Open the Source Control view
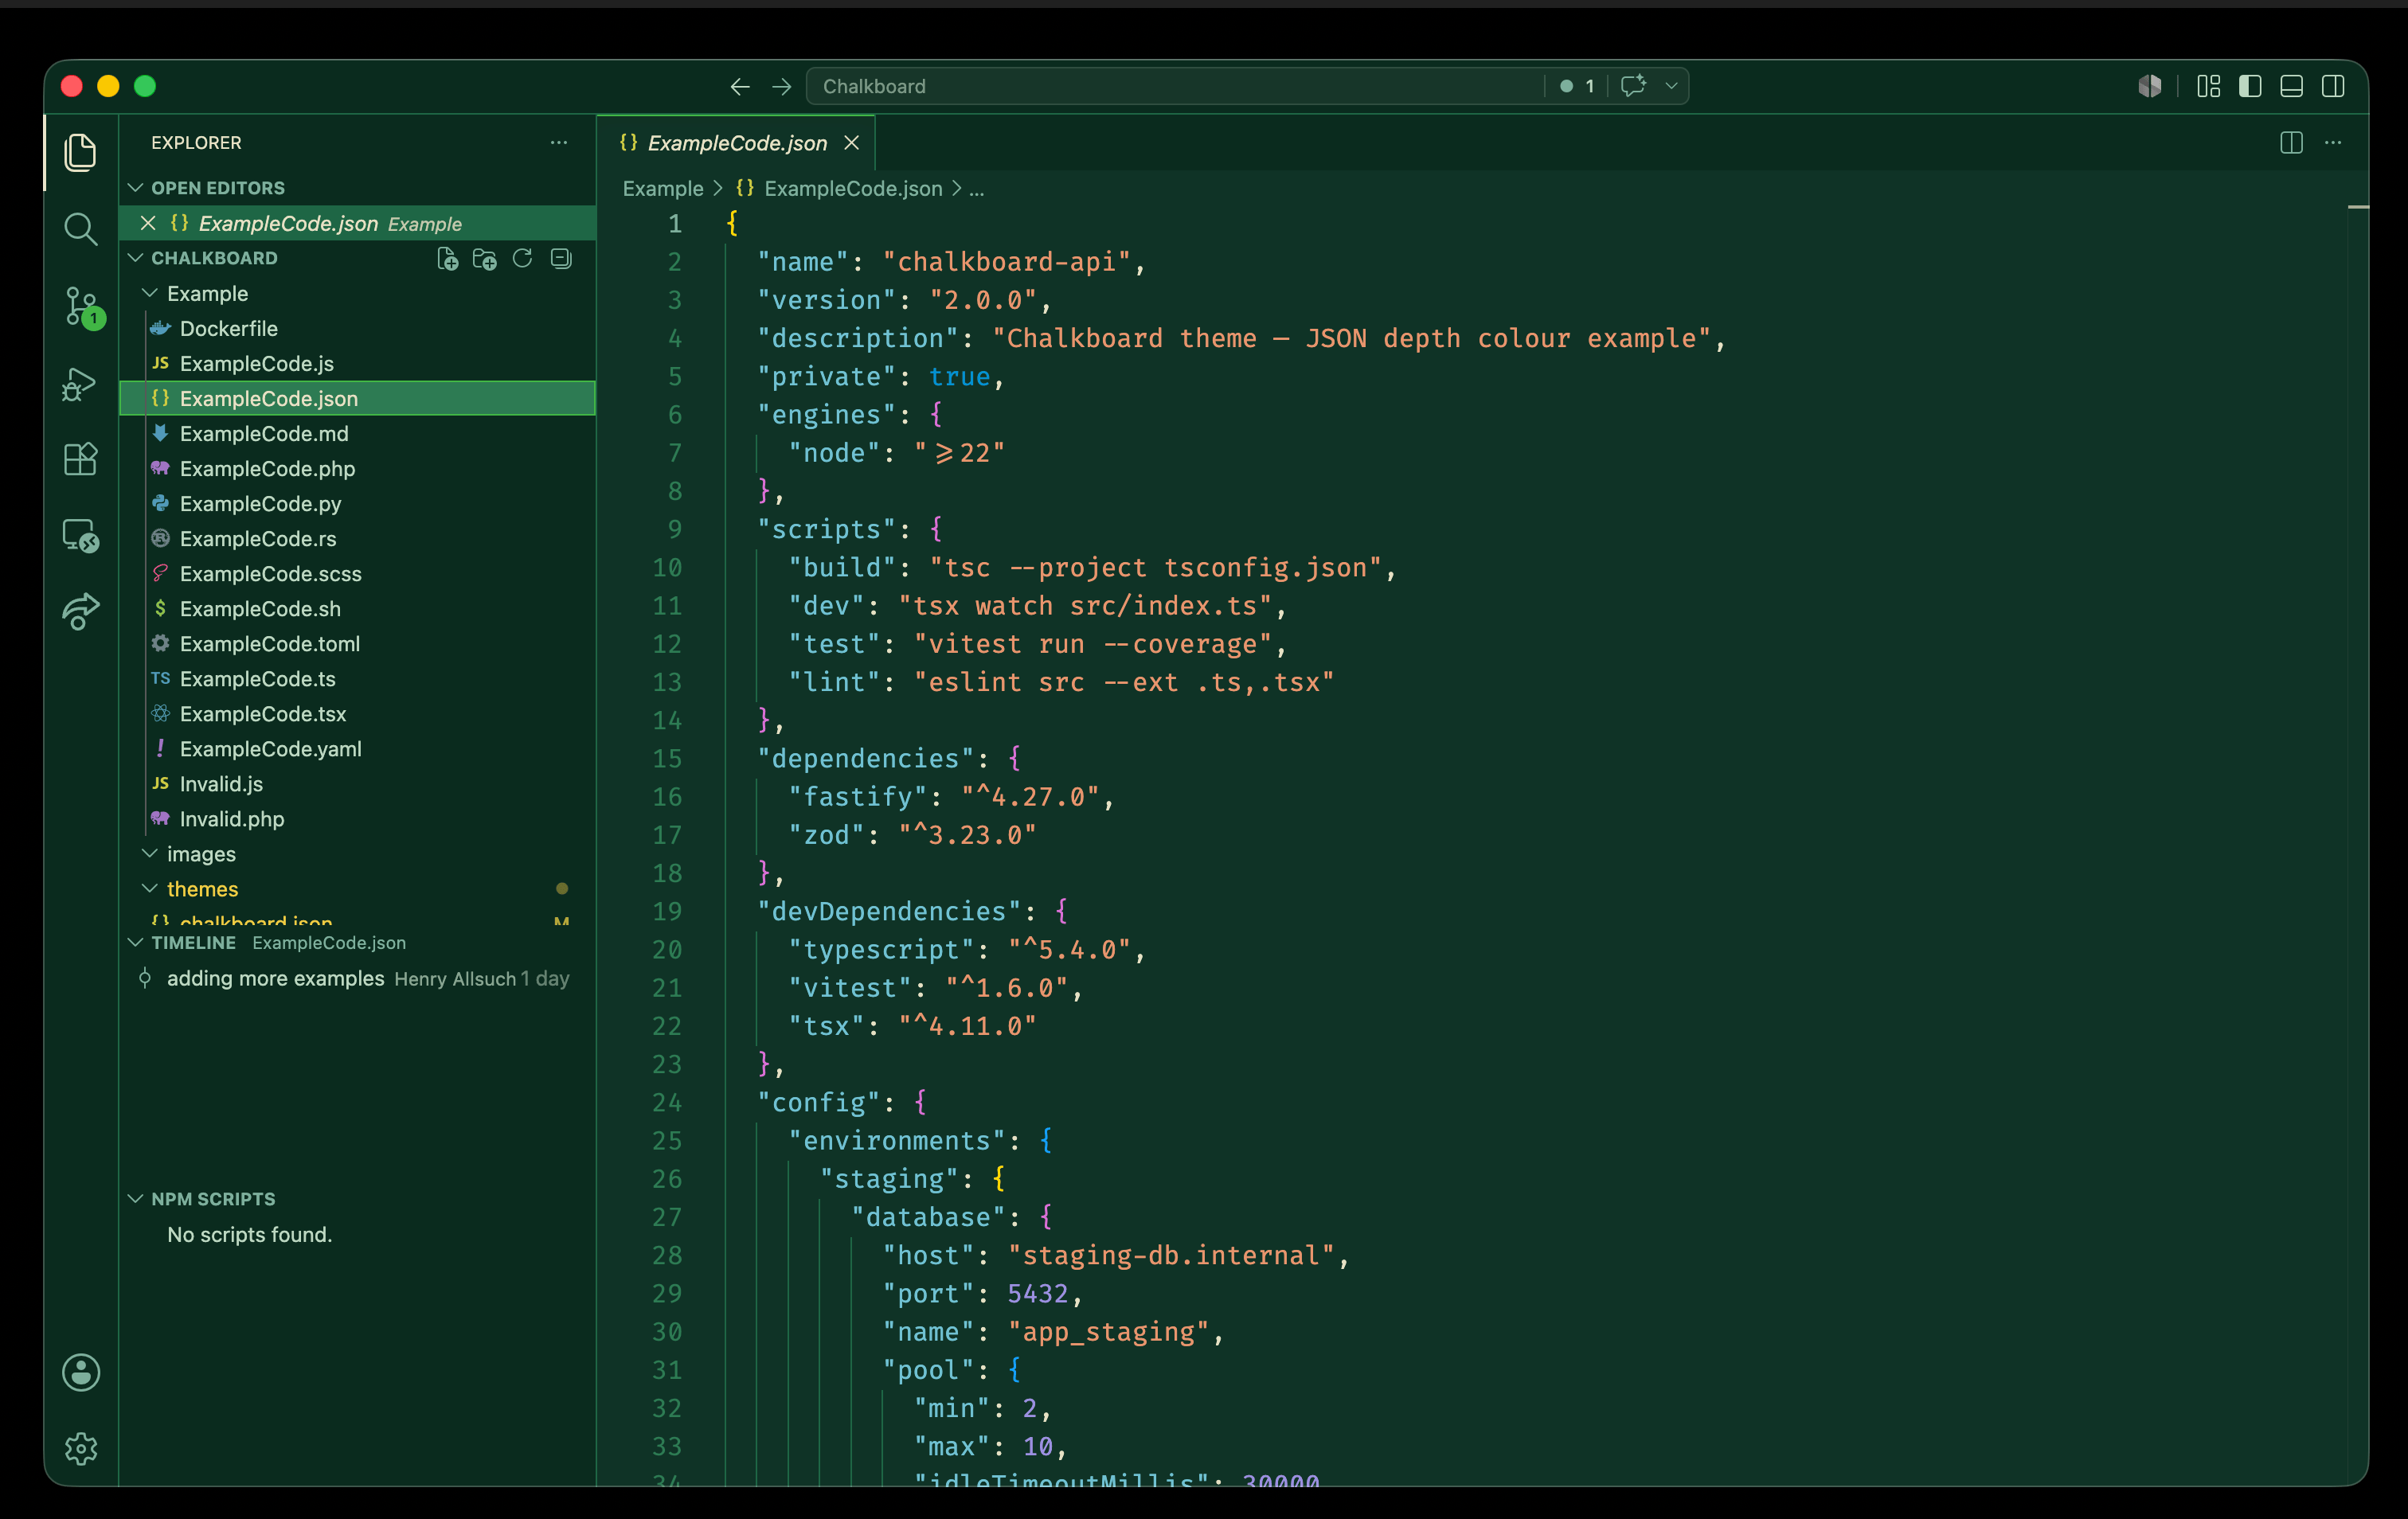Viewport: 2408px width, 1519px height. pos(80,306)
